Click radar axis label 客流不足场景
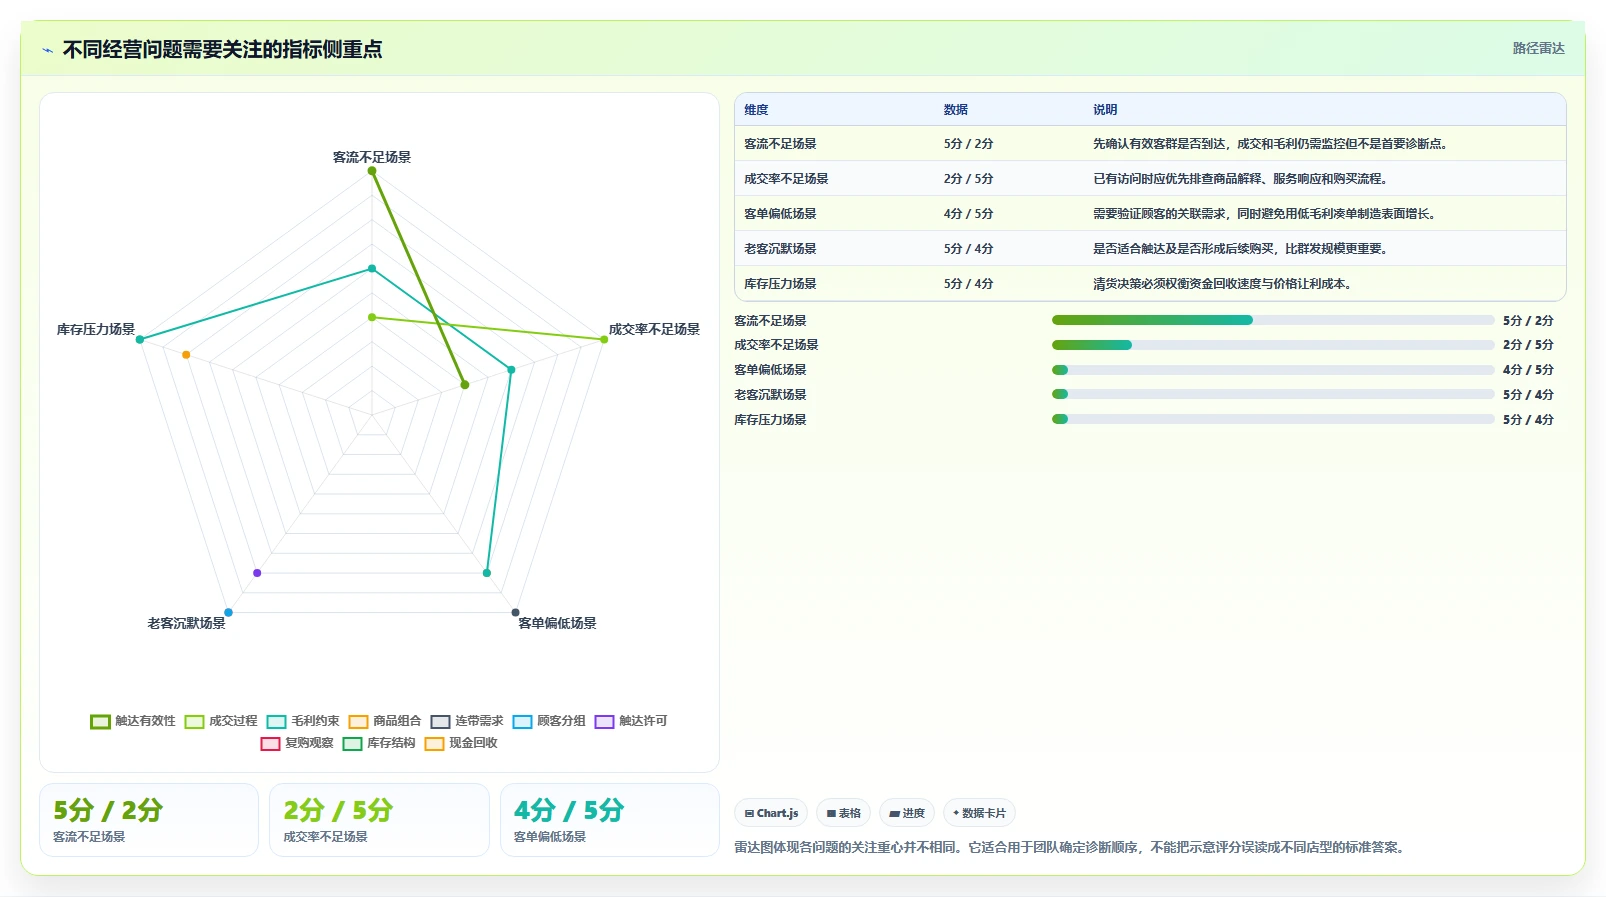Viewport: 1606px width, 897px height. click(372, 157)
